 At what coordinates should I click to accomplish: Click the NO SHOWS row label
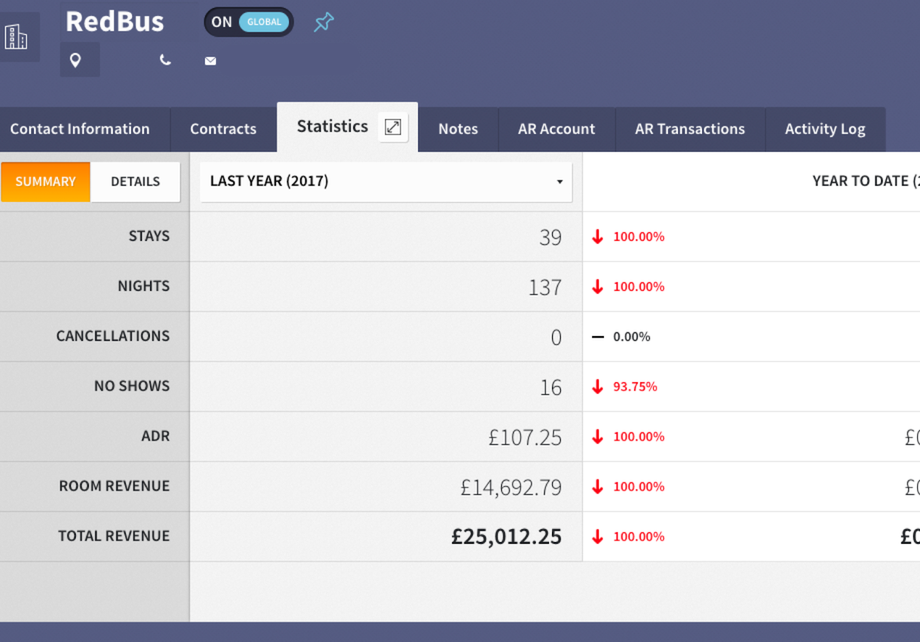pyautogui.click(x=132, y=386)
